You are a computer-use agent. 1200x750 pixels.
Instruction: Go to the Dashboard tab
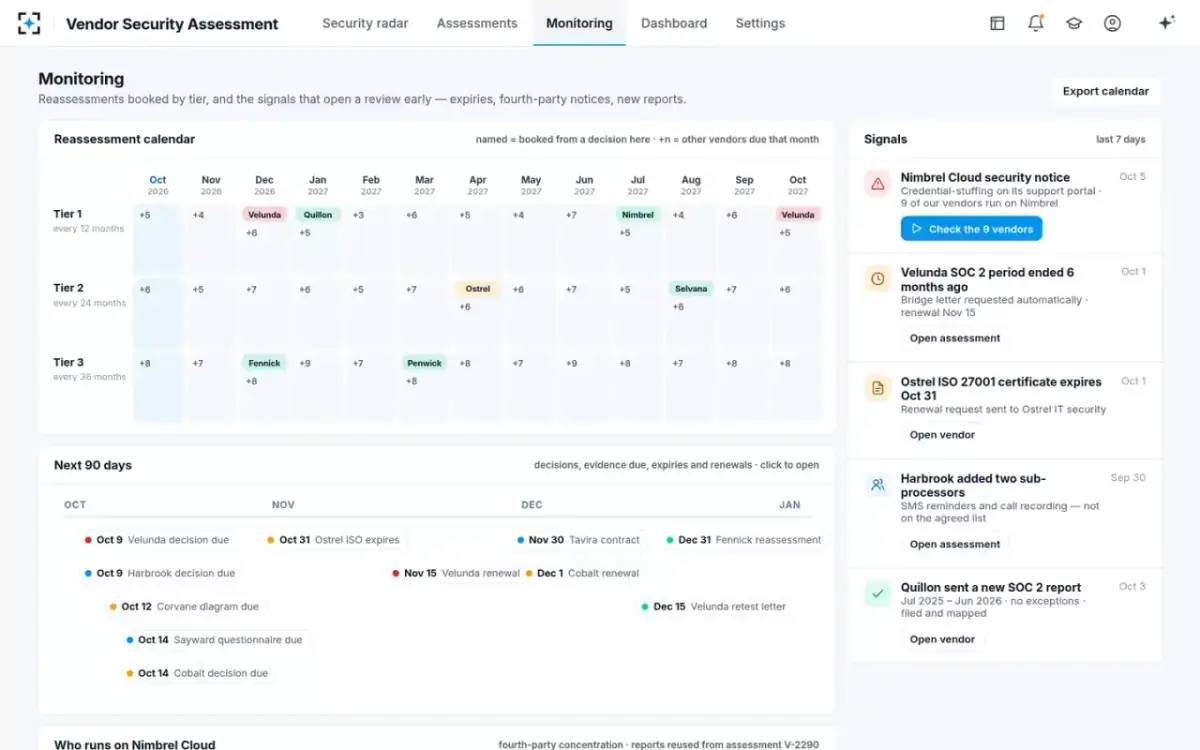tap(674, 23)
